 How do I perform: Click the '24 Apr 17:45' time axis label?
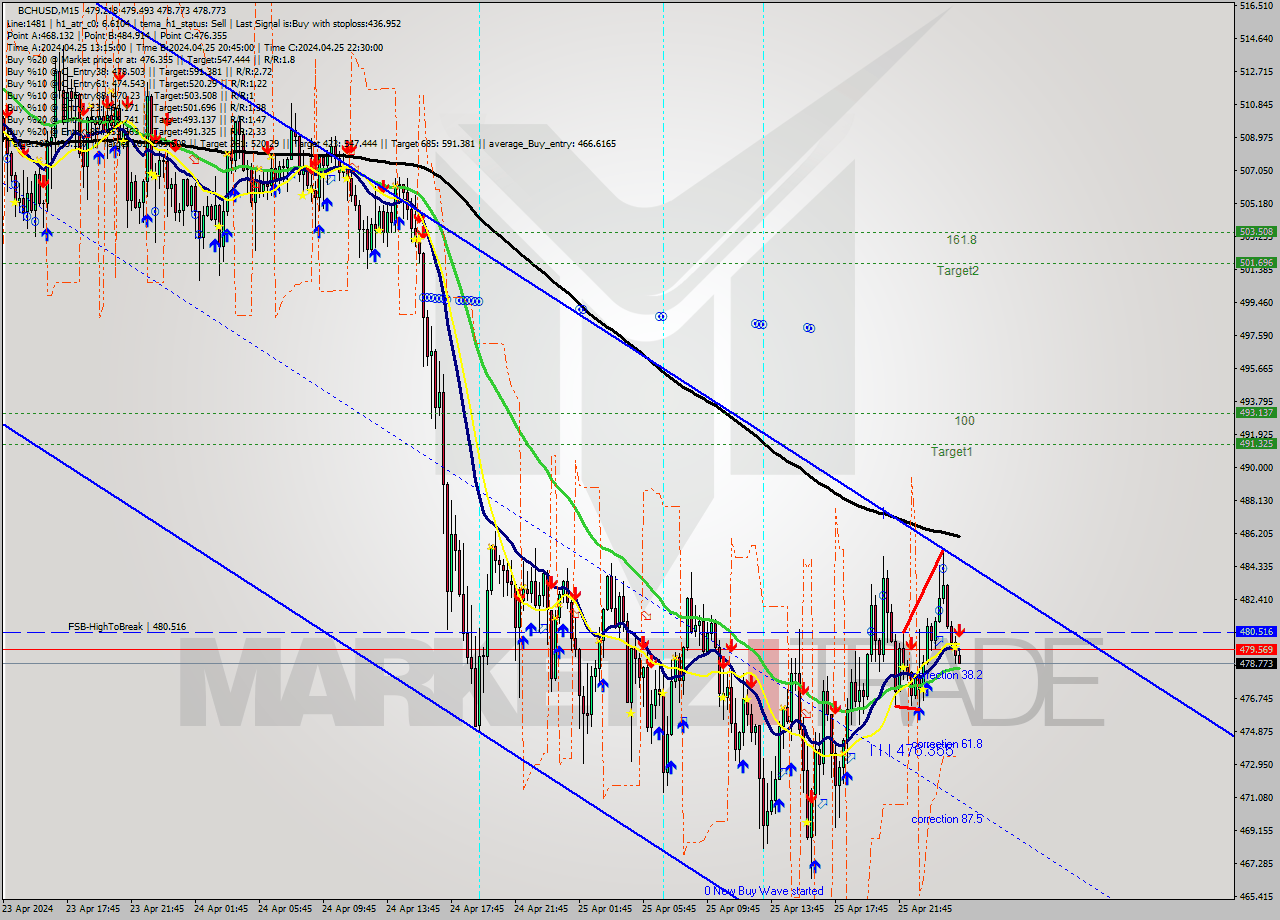tap(477, 909)
